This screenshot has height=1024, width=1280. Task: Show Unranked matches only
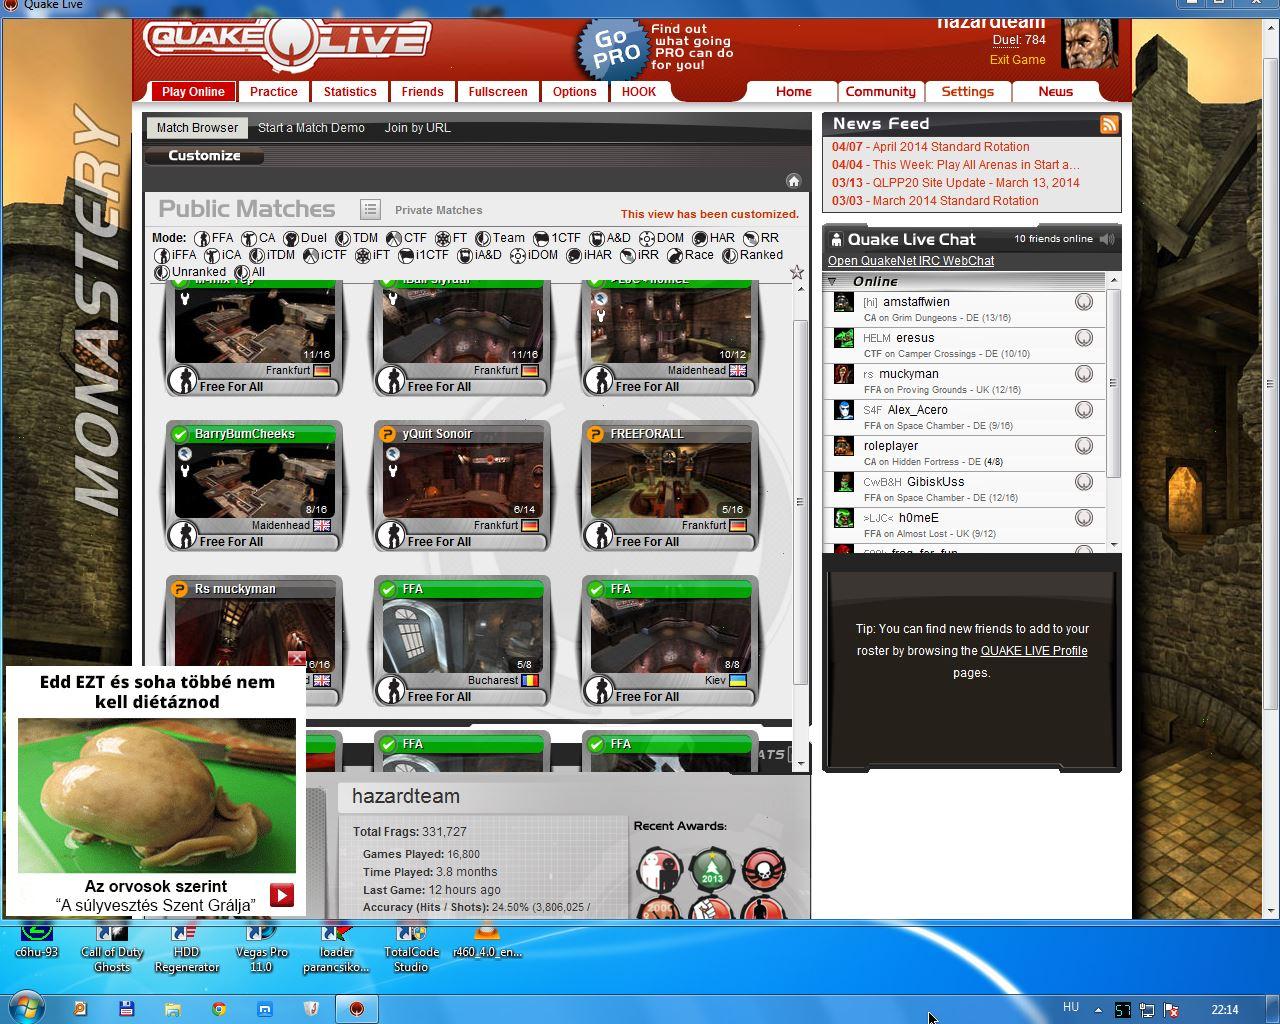(x=190, y=272)
